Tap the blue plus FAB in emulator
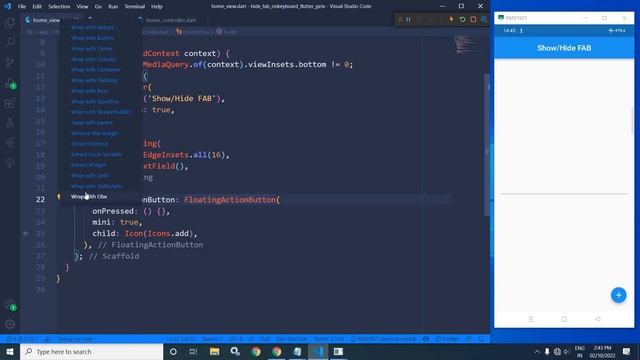The height and width of the screenshot is (360, 640). click(618, 295)
